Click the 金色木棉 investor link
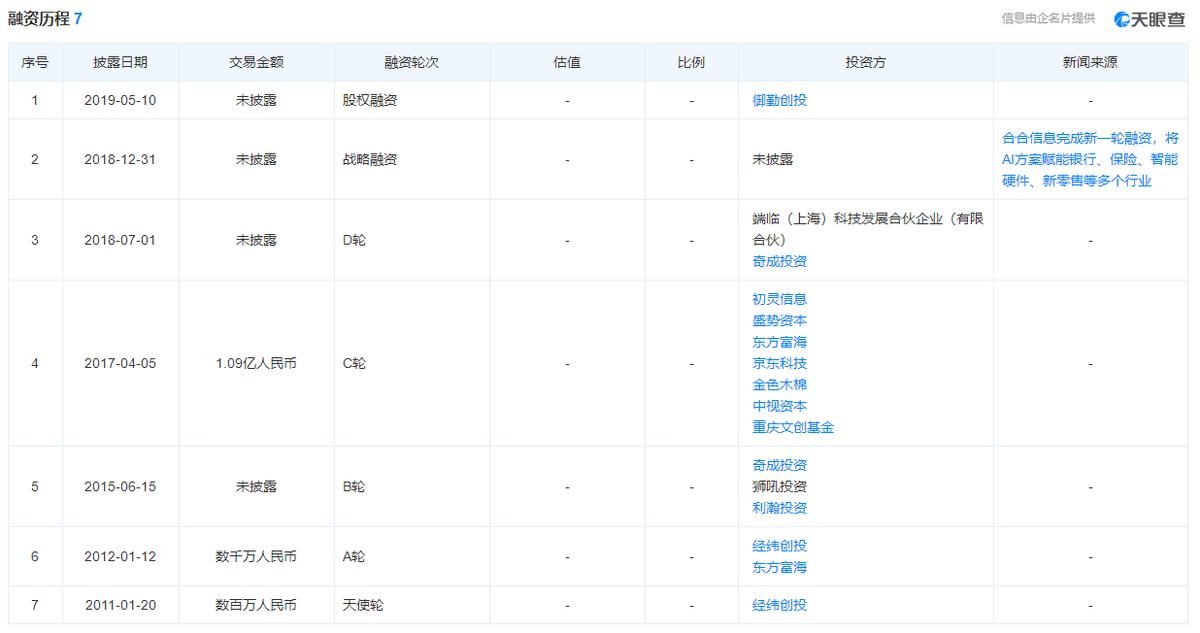This screenshot has width=1200, height=633. click(x=779, y=385)
